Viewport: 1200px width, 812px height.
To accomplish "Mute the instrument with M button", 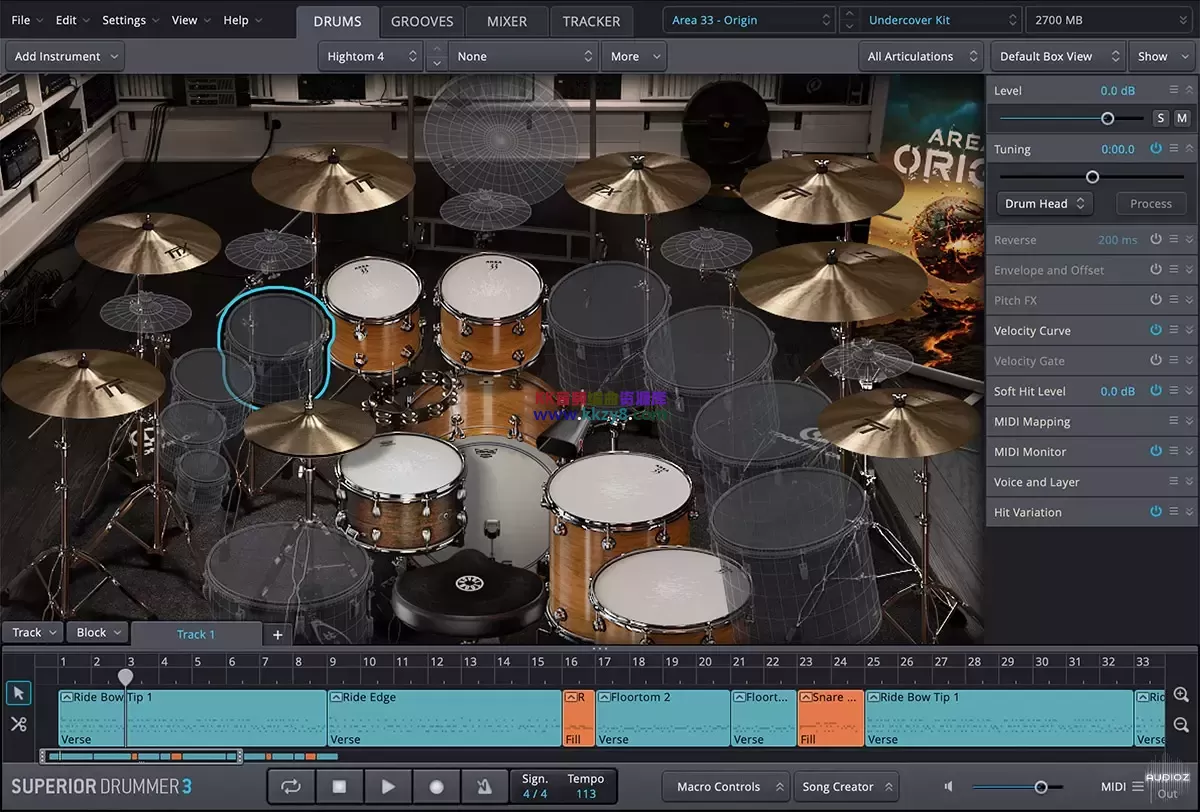I will click(x=1181, y=118).
